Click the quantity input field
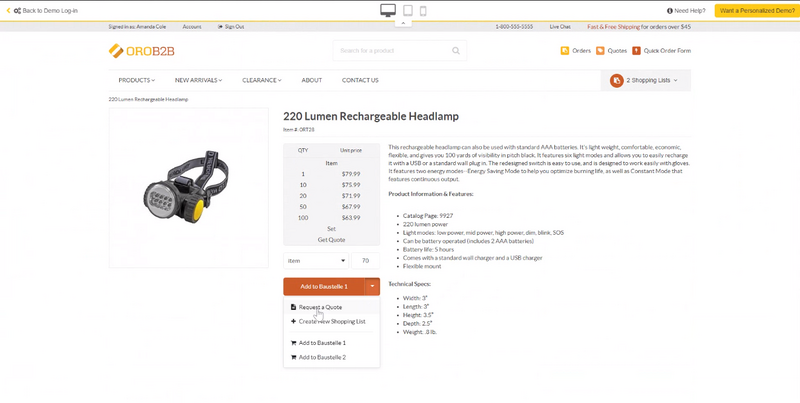Viewport: 800px width, 403px height. pyautogui.click(x=365, y=260)
